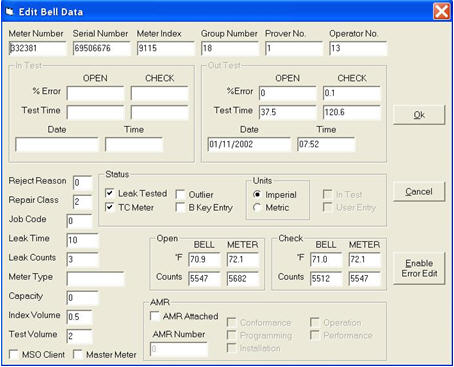Click In Test CHECK % Error field
The image size is (454, 367).
(160, 93)
